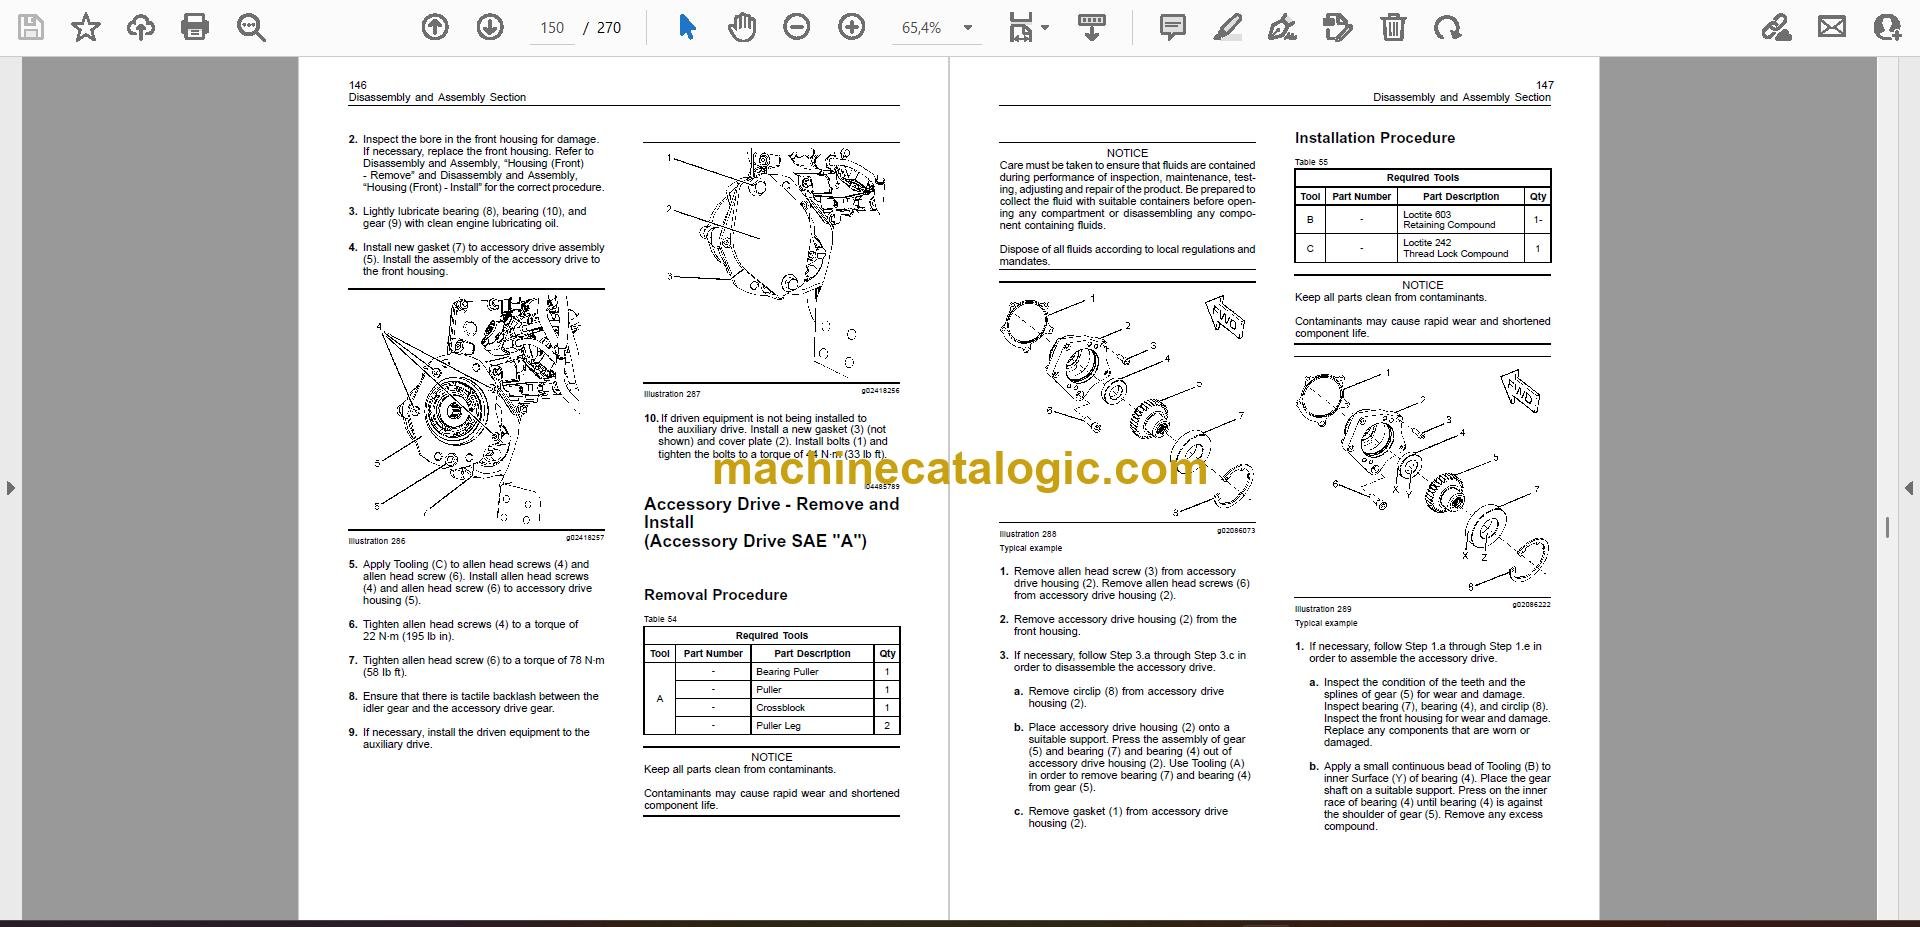This screenshot has width=1920, height=927.
Task: Open the page fit options dropdown arrow
Action: pyautogui.click(x=1045, y=27)
